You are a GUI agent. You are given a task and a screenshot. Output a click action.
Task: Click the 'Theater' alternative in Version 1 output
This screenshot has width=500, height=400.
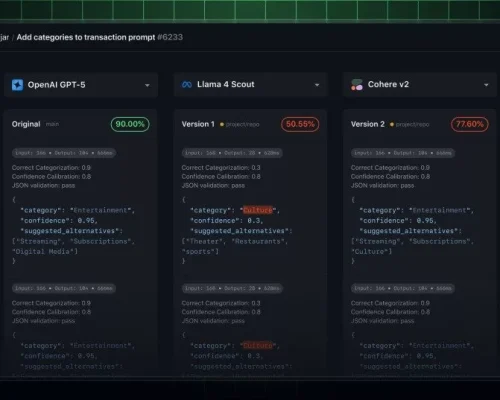(204, 241)
